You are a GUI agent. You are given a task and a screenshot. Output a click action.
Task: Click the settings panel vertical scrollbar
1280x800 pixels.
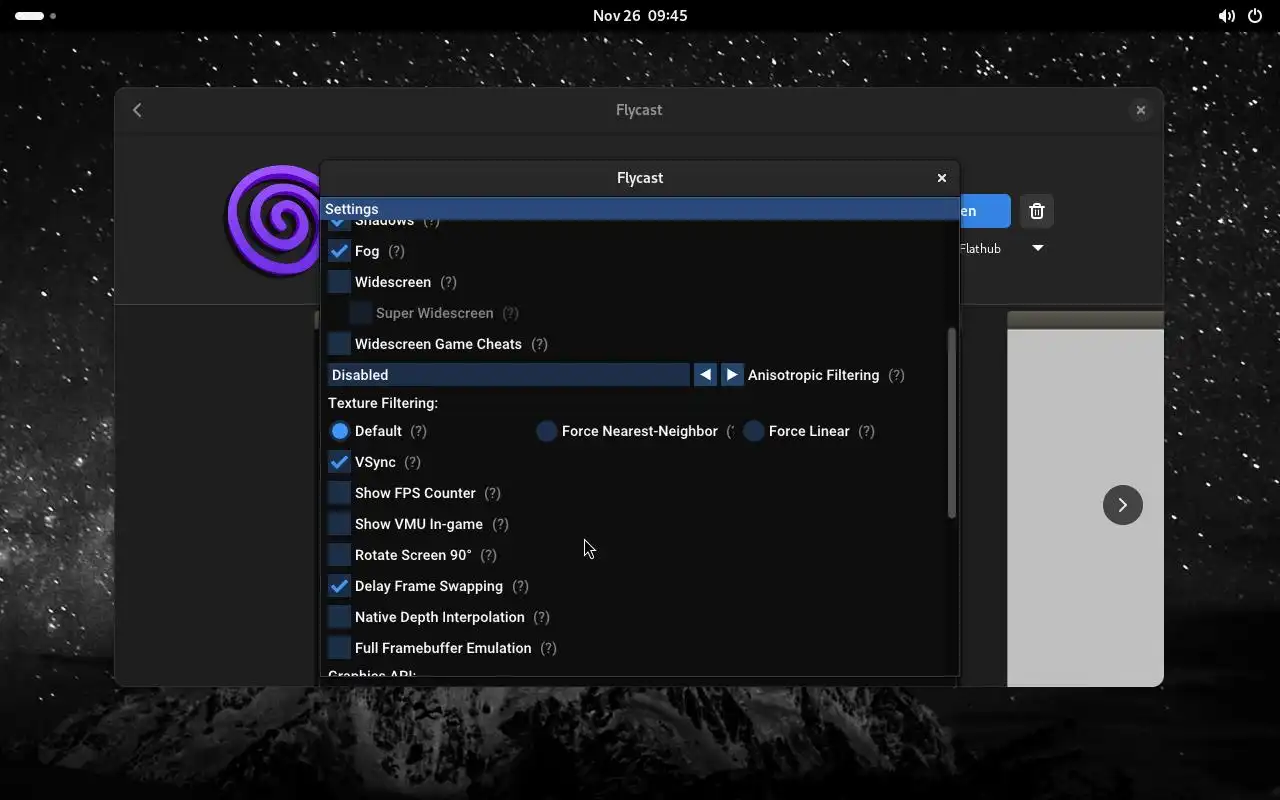pos(952,424)
